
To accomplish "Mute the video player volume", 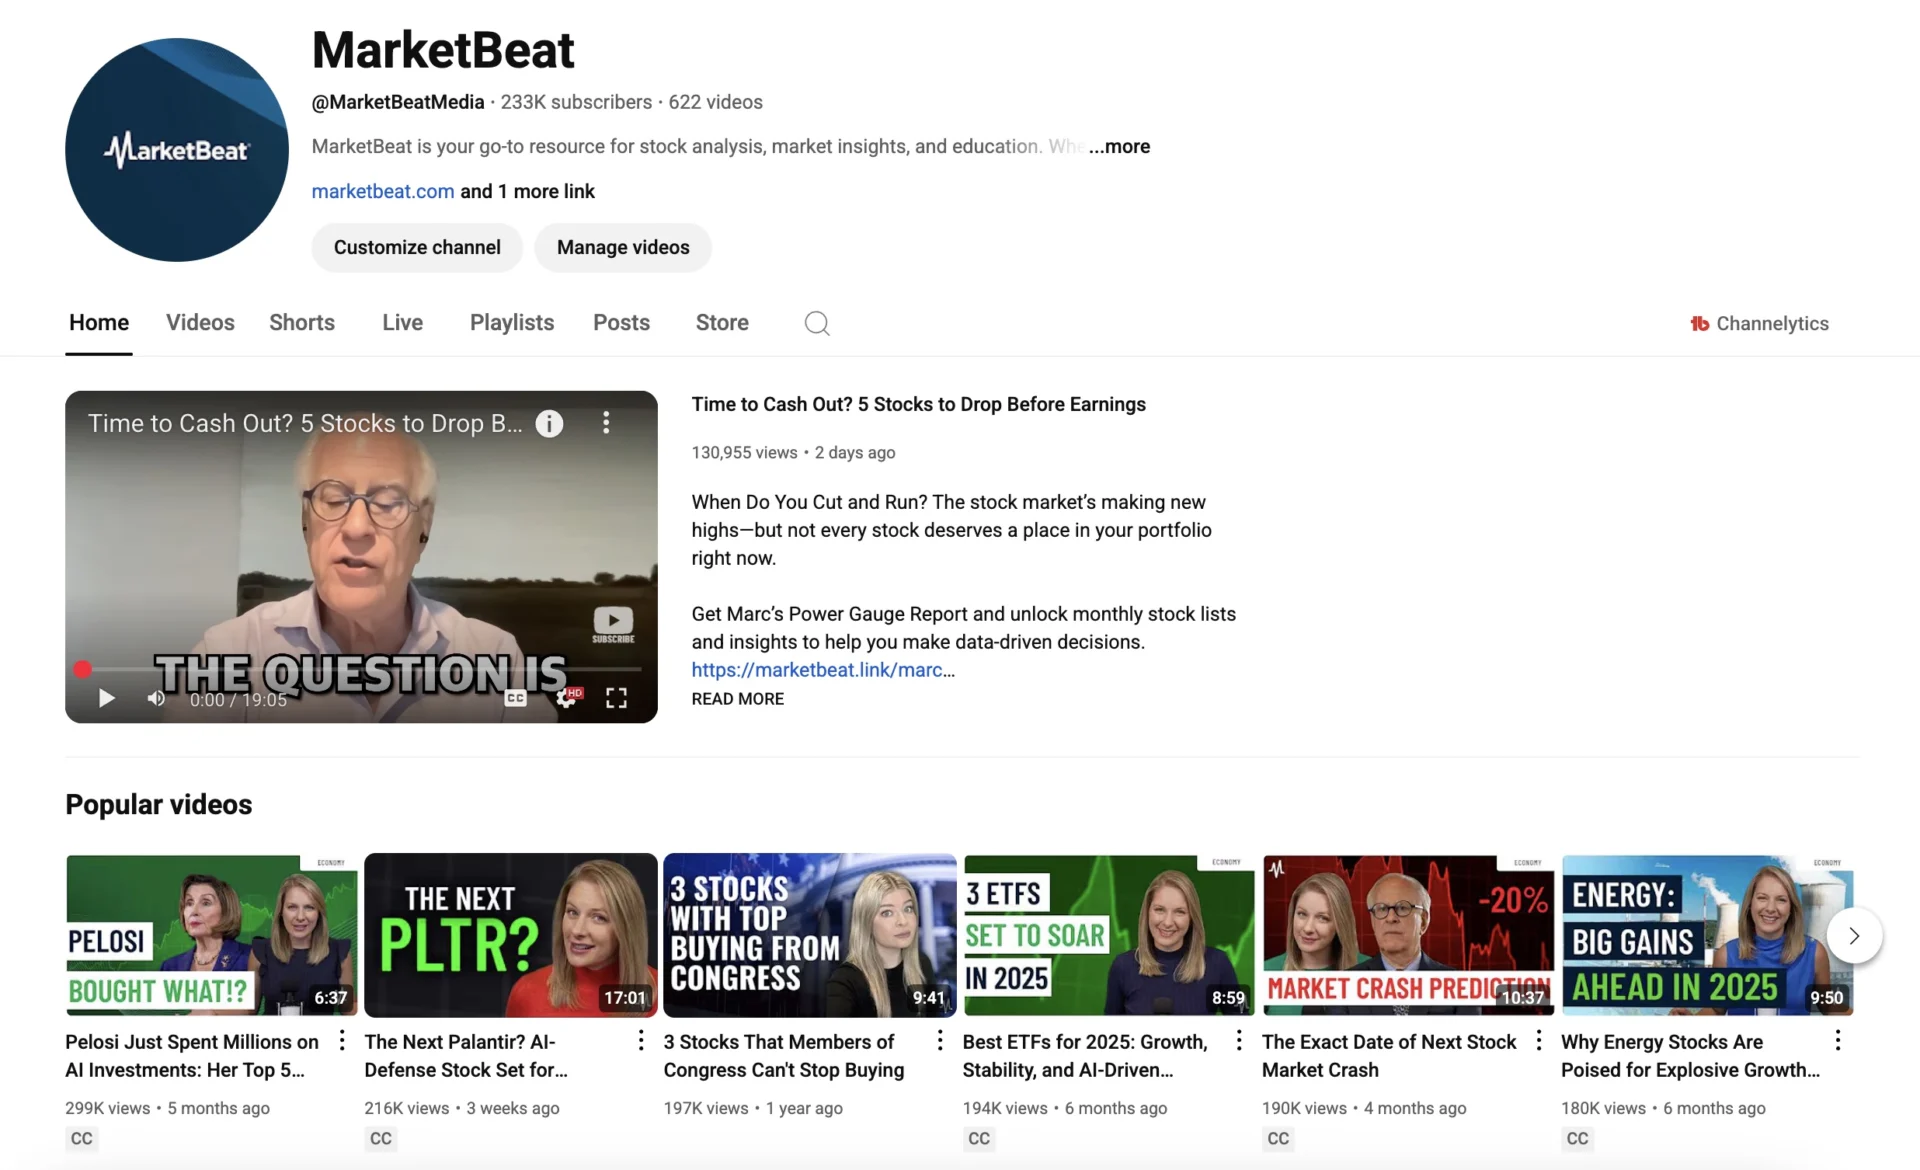I will (x=156, y=698).
